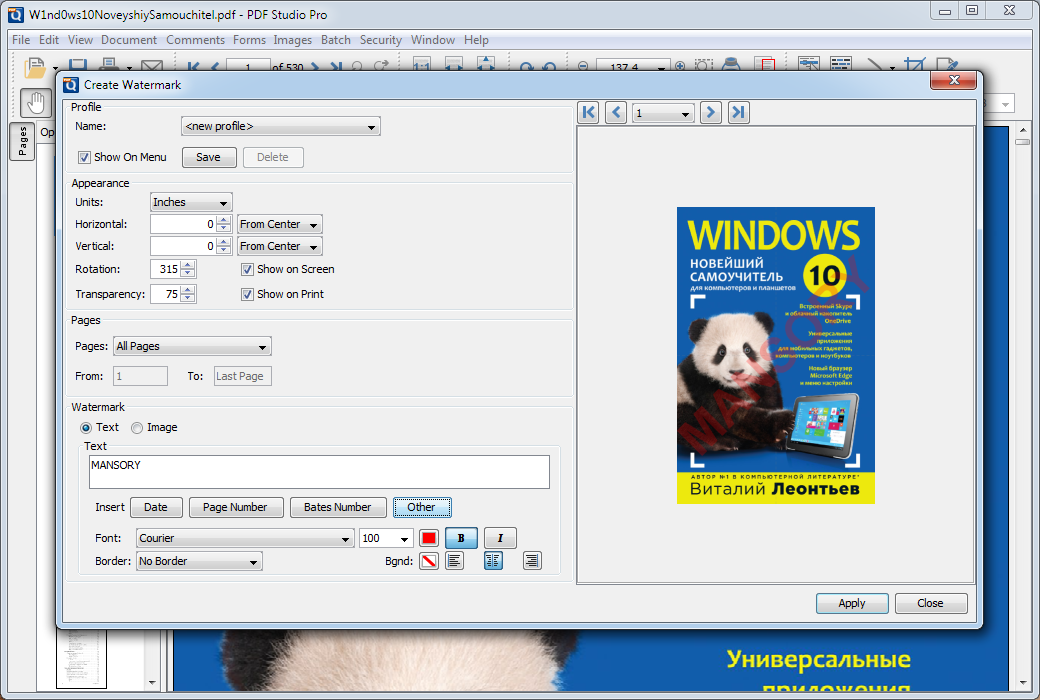The image size is (1040, 700).
Task: Open the File menu
Action: [x=21, y=40]
